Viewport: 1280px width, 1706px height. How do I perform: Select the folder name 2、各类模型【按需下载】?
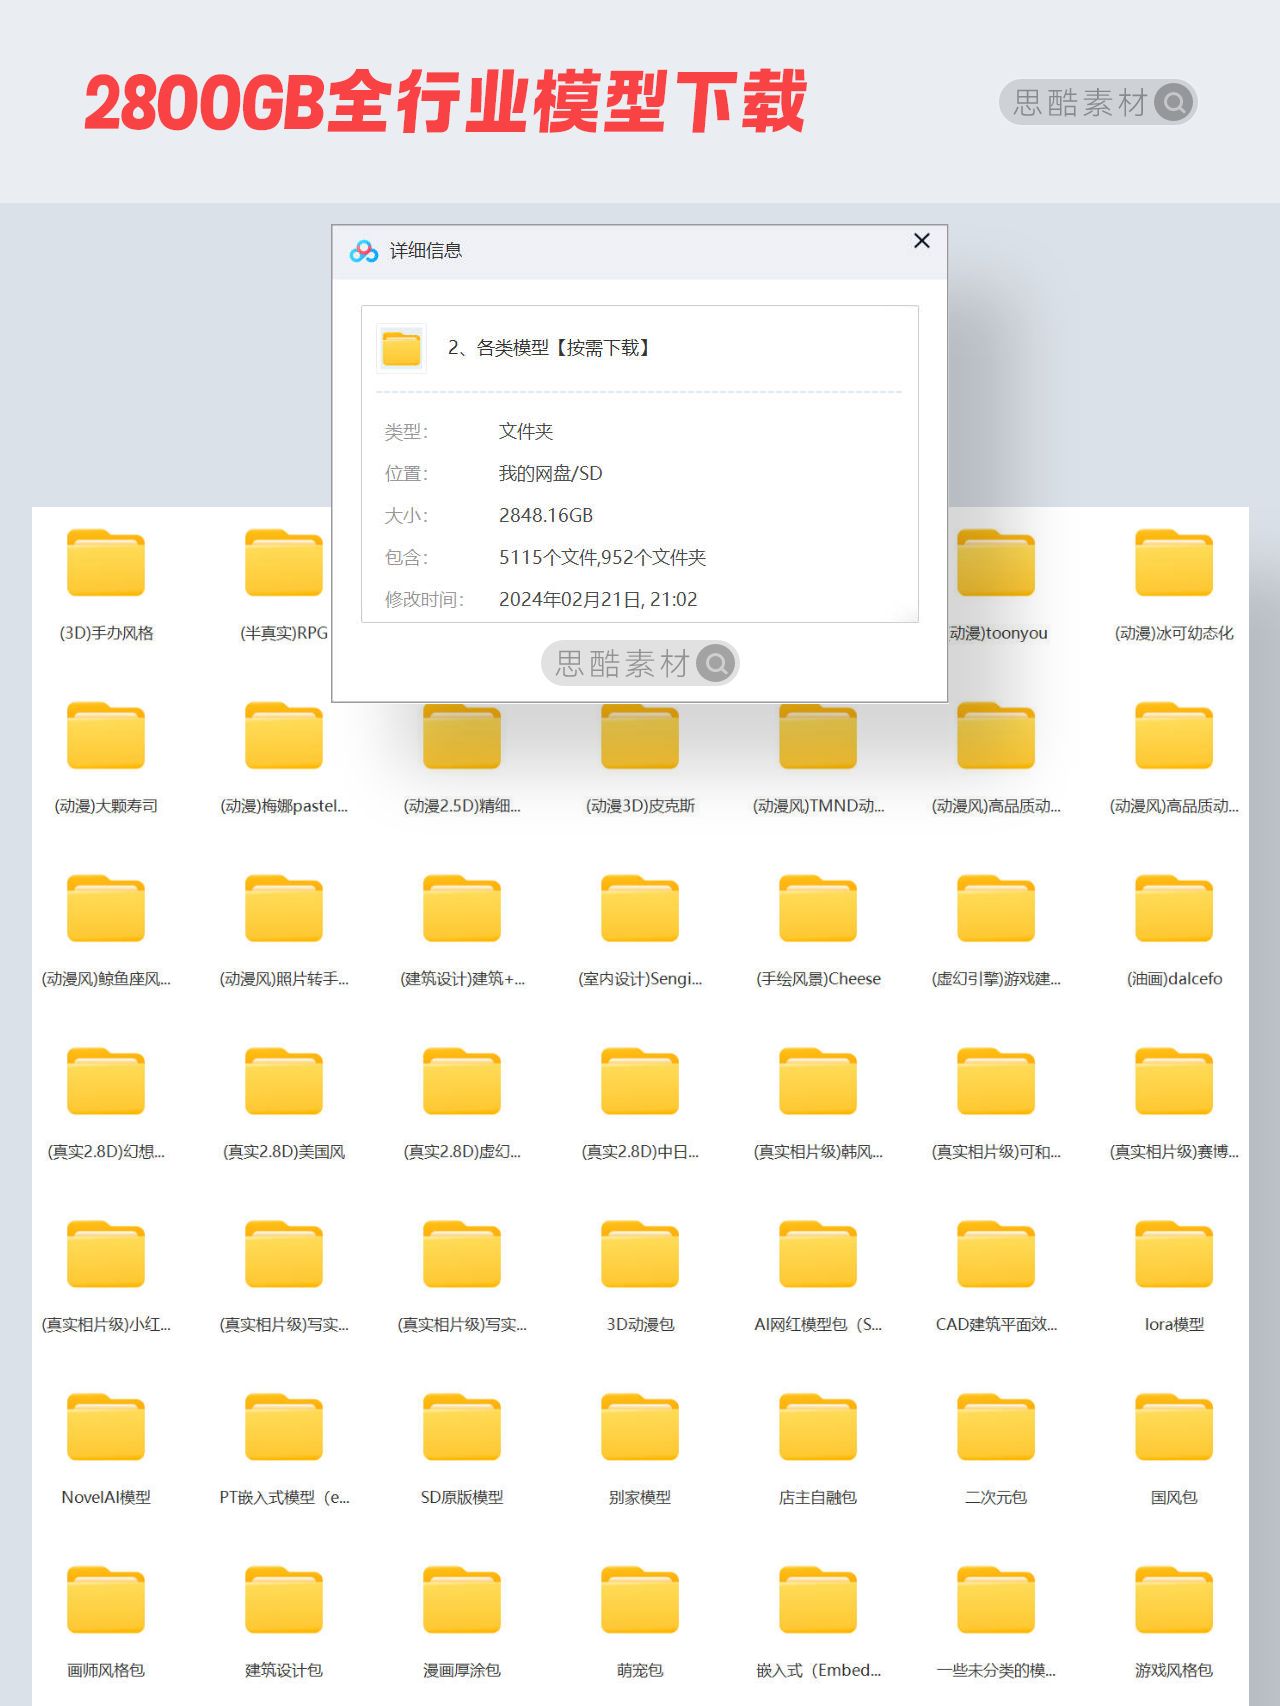(551, 348)
